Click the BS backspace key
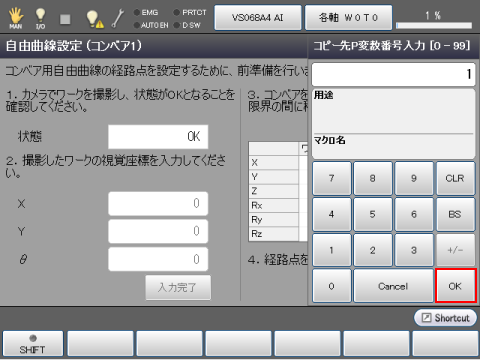Viewport: 480px width, 360px height. point(455,214)
